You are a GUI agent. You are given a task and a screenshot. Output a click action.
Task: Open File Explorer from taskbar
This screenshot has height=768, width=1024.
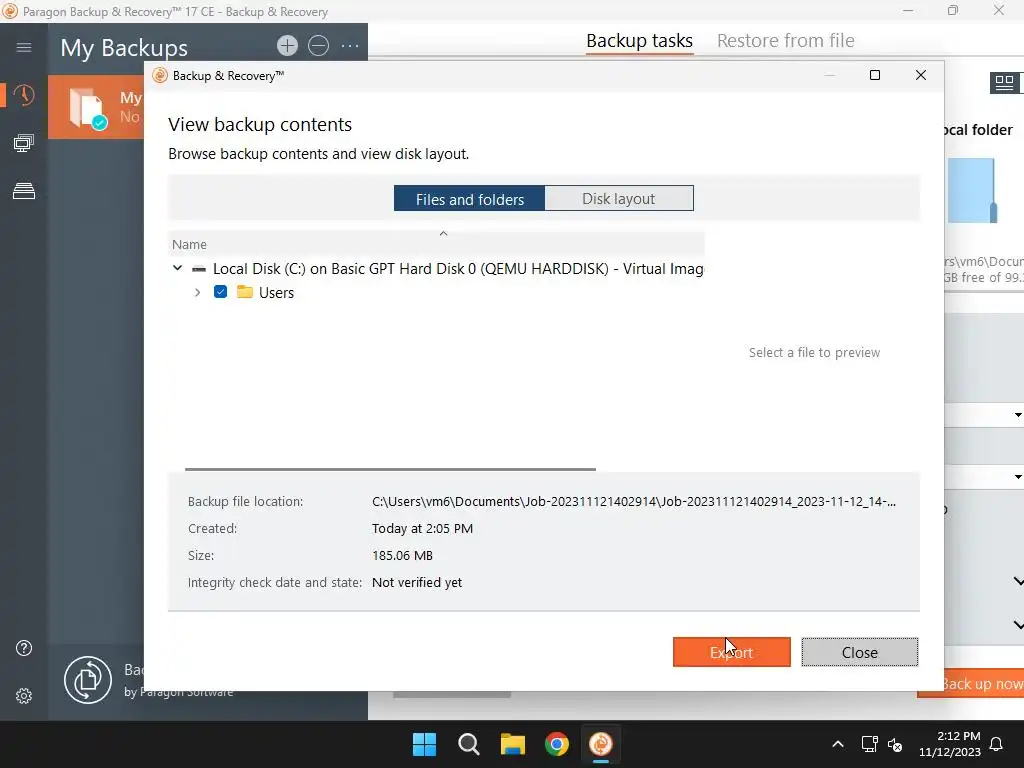[x=513, y=744]
